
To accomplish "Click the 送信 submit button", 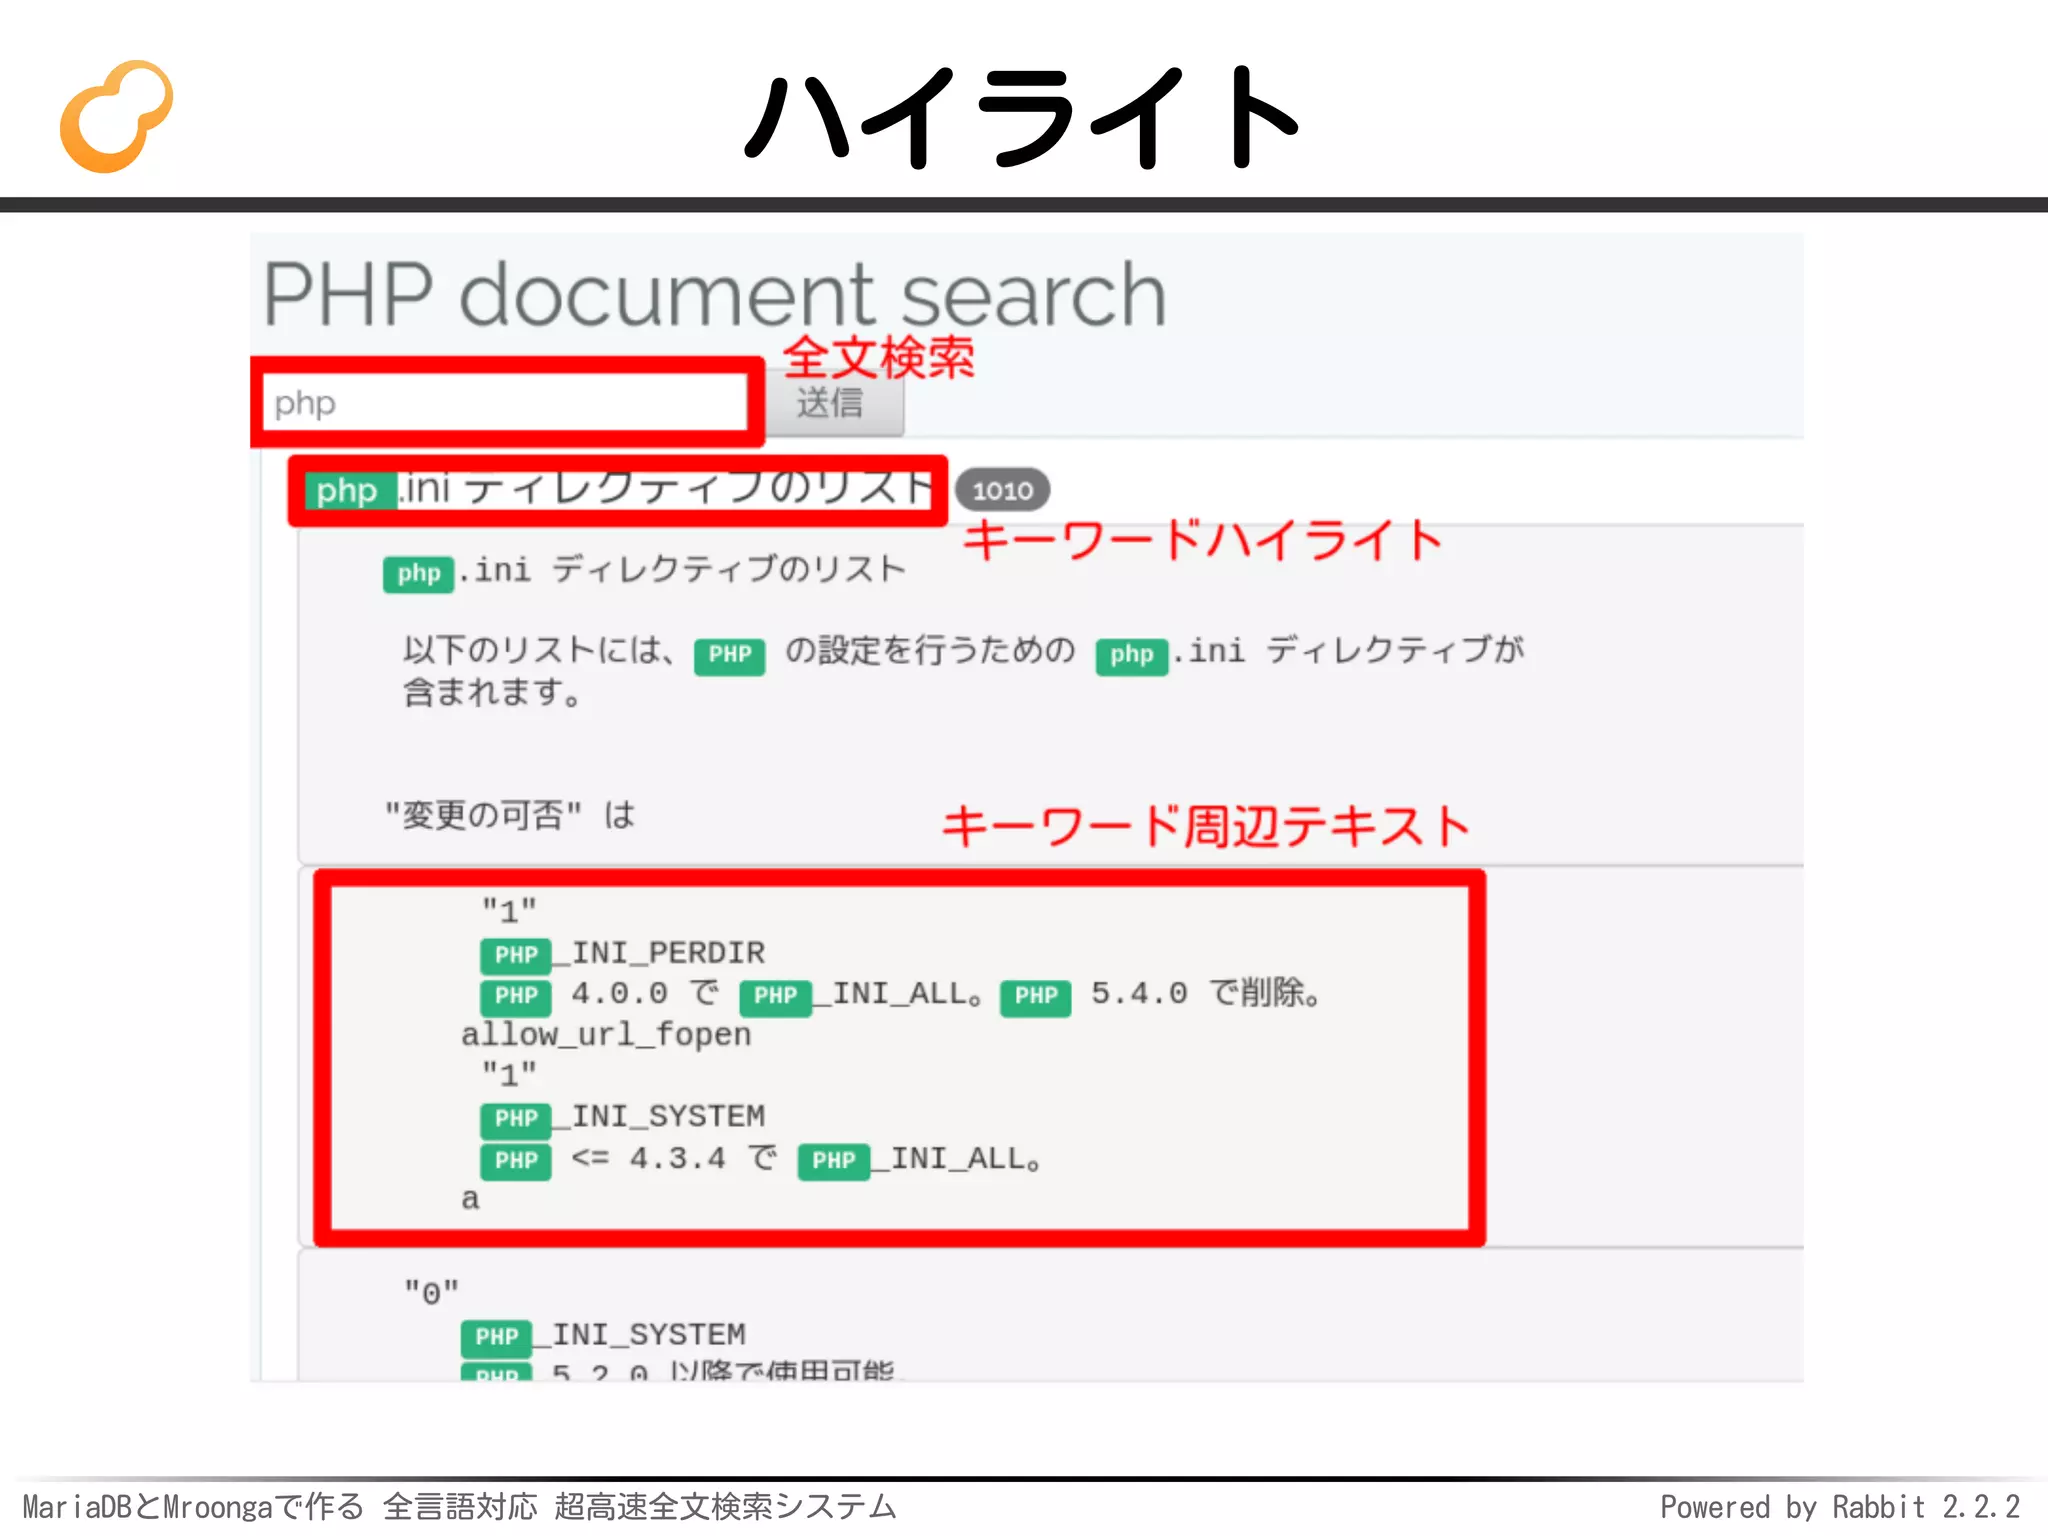I will point(832,404).
